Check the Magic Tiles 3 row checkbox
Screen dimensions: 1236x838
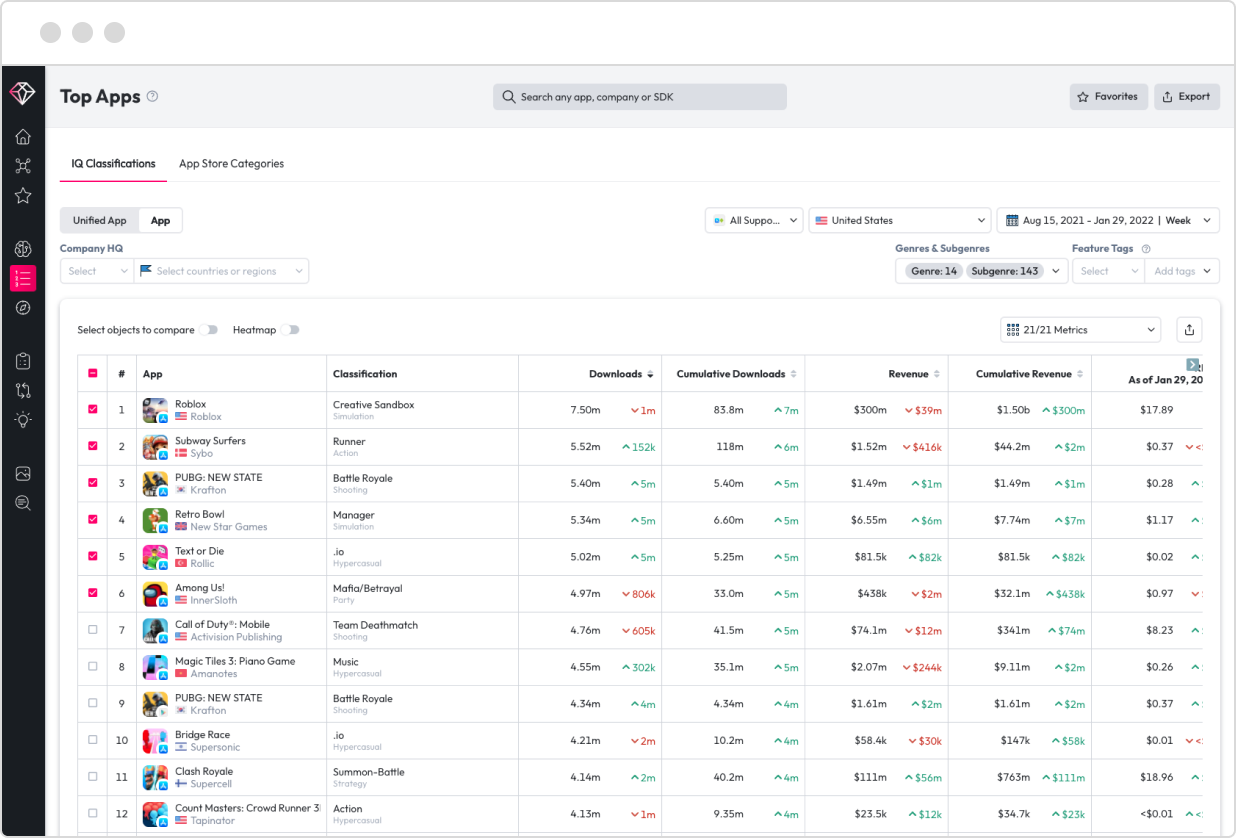pos(93,666)
